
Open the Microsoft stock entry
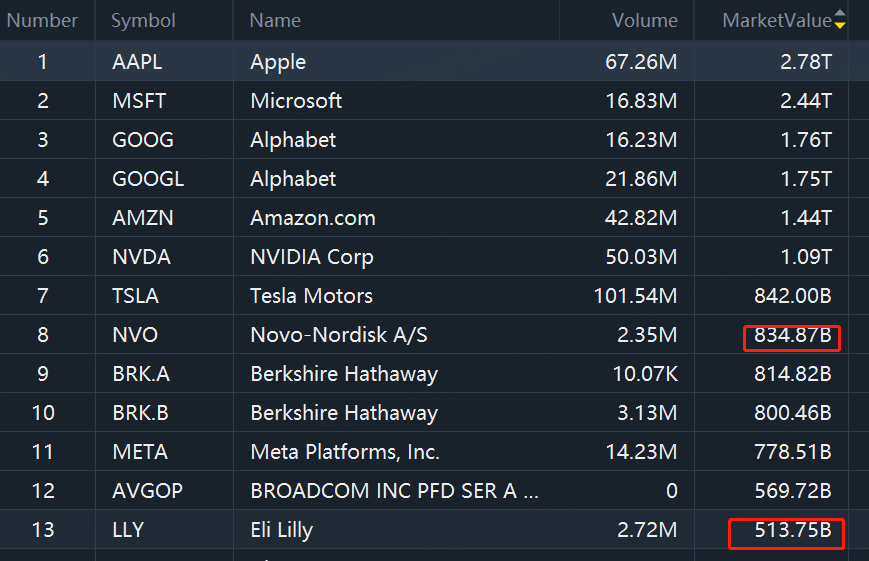click(296, 101)
